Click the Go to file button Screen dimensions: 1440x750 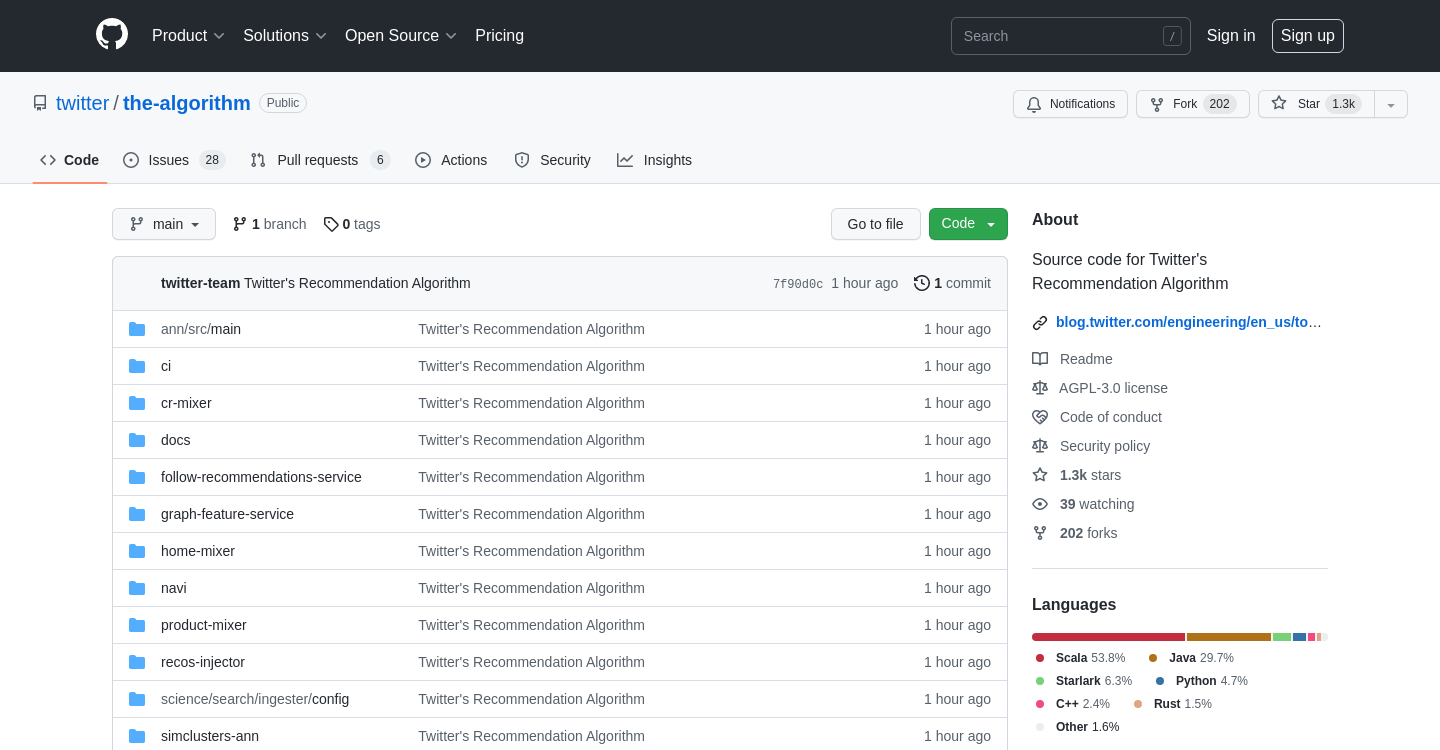coord(876,224)
